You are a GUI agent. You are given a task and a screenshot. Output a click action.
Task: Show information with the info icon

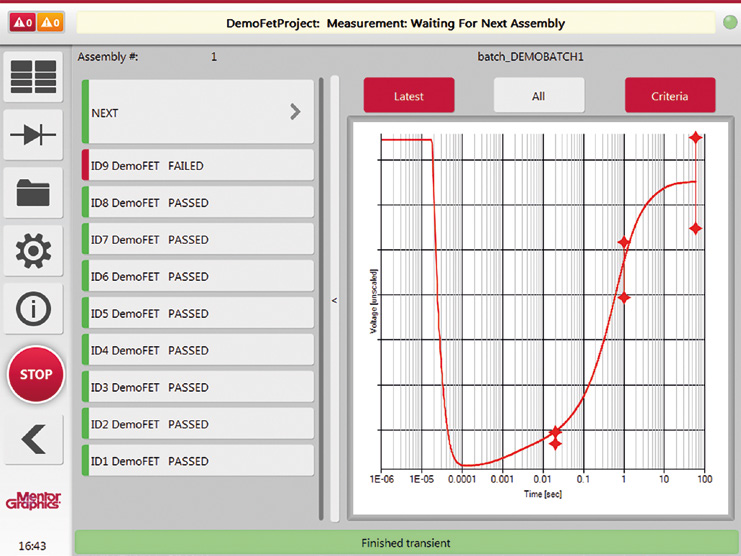click(33, 309)
